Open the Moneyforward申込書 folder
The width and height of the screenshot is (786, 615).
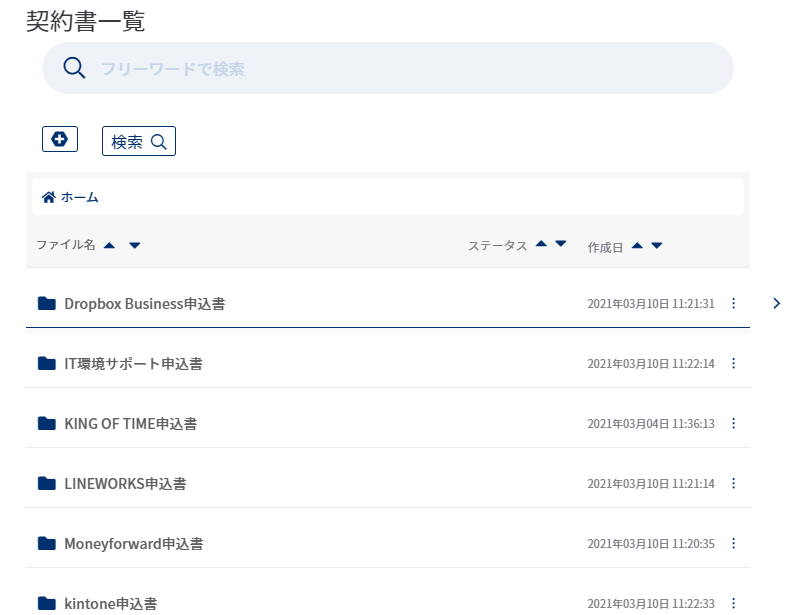134,544
